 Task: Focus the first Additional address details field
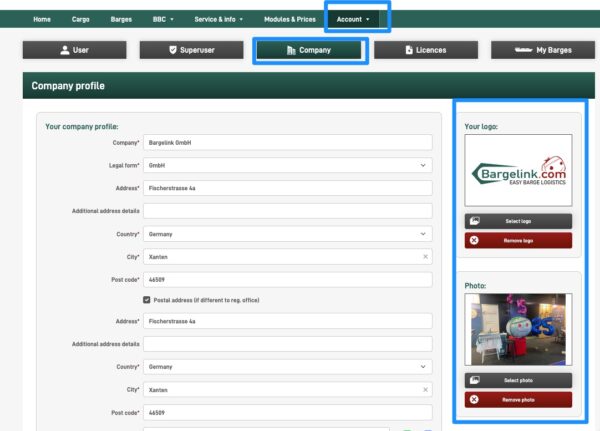tap(288, 211)
